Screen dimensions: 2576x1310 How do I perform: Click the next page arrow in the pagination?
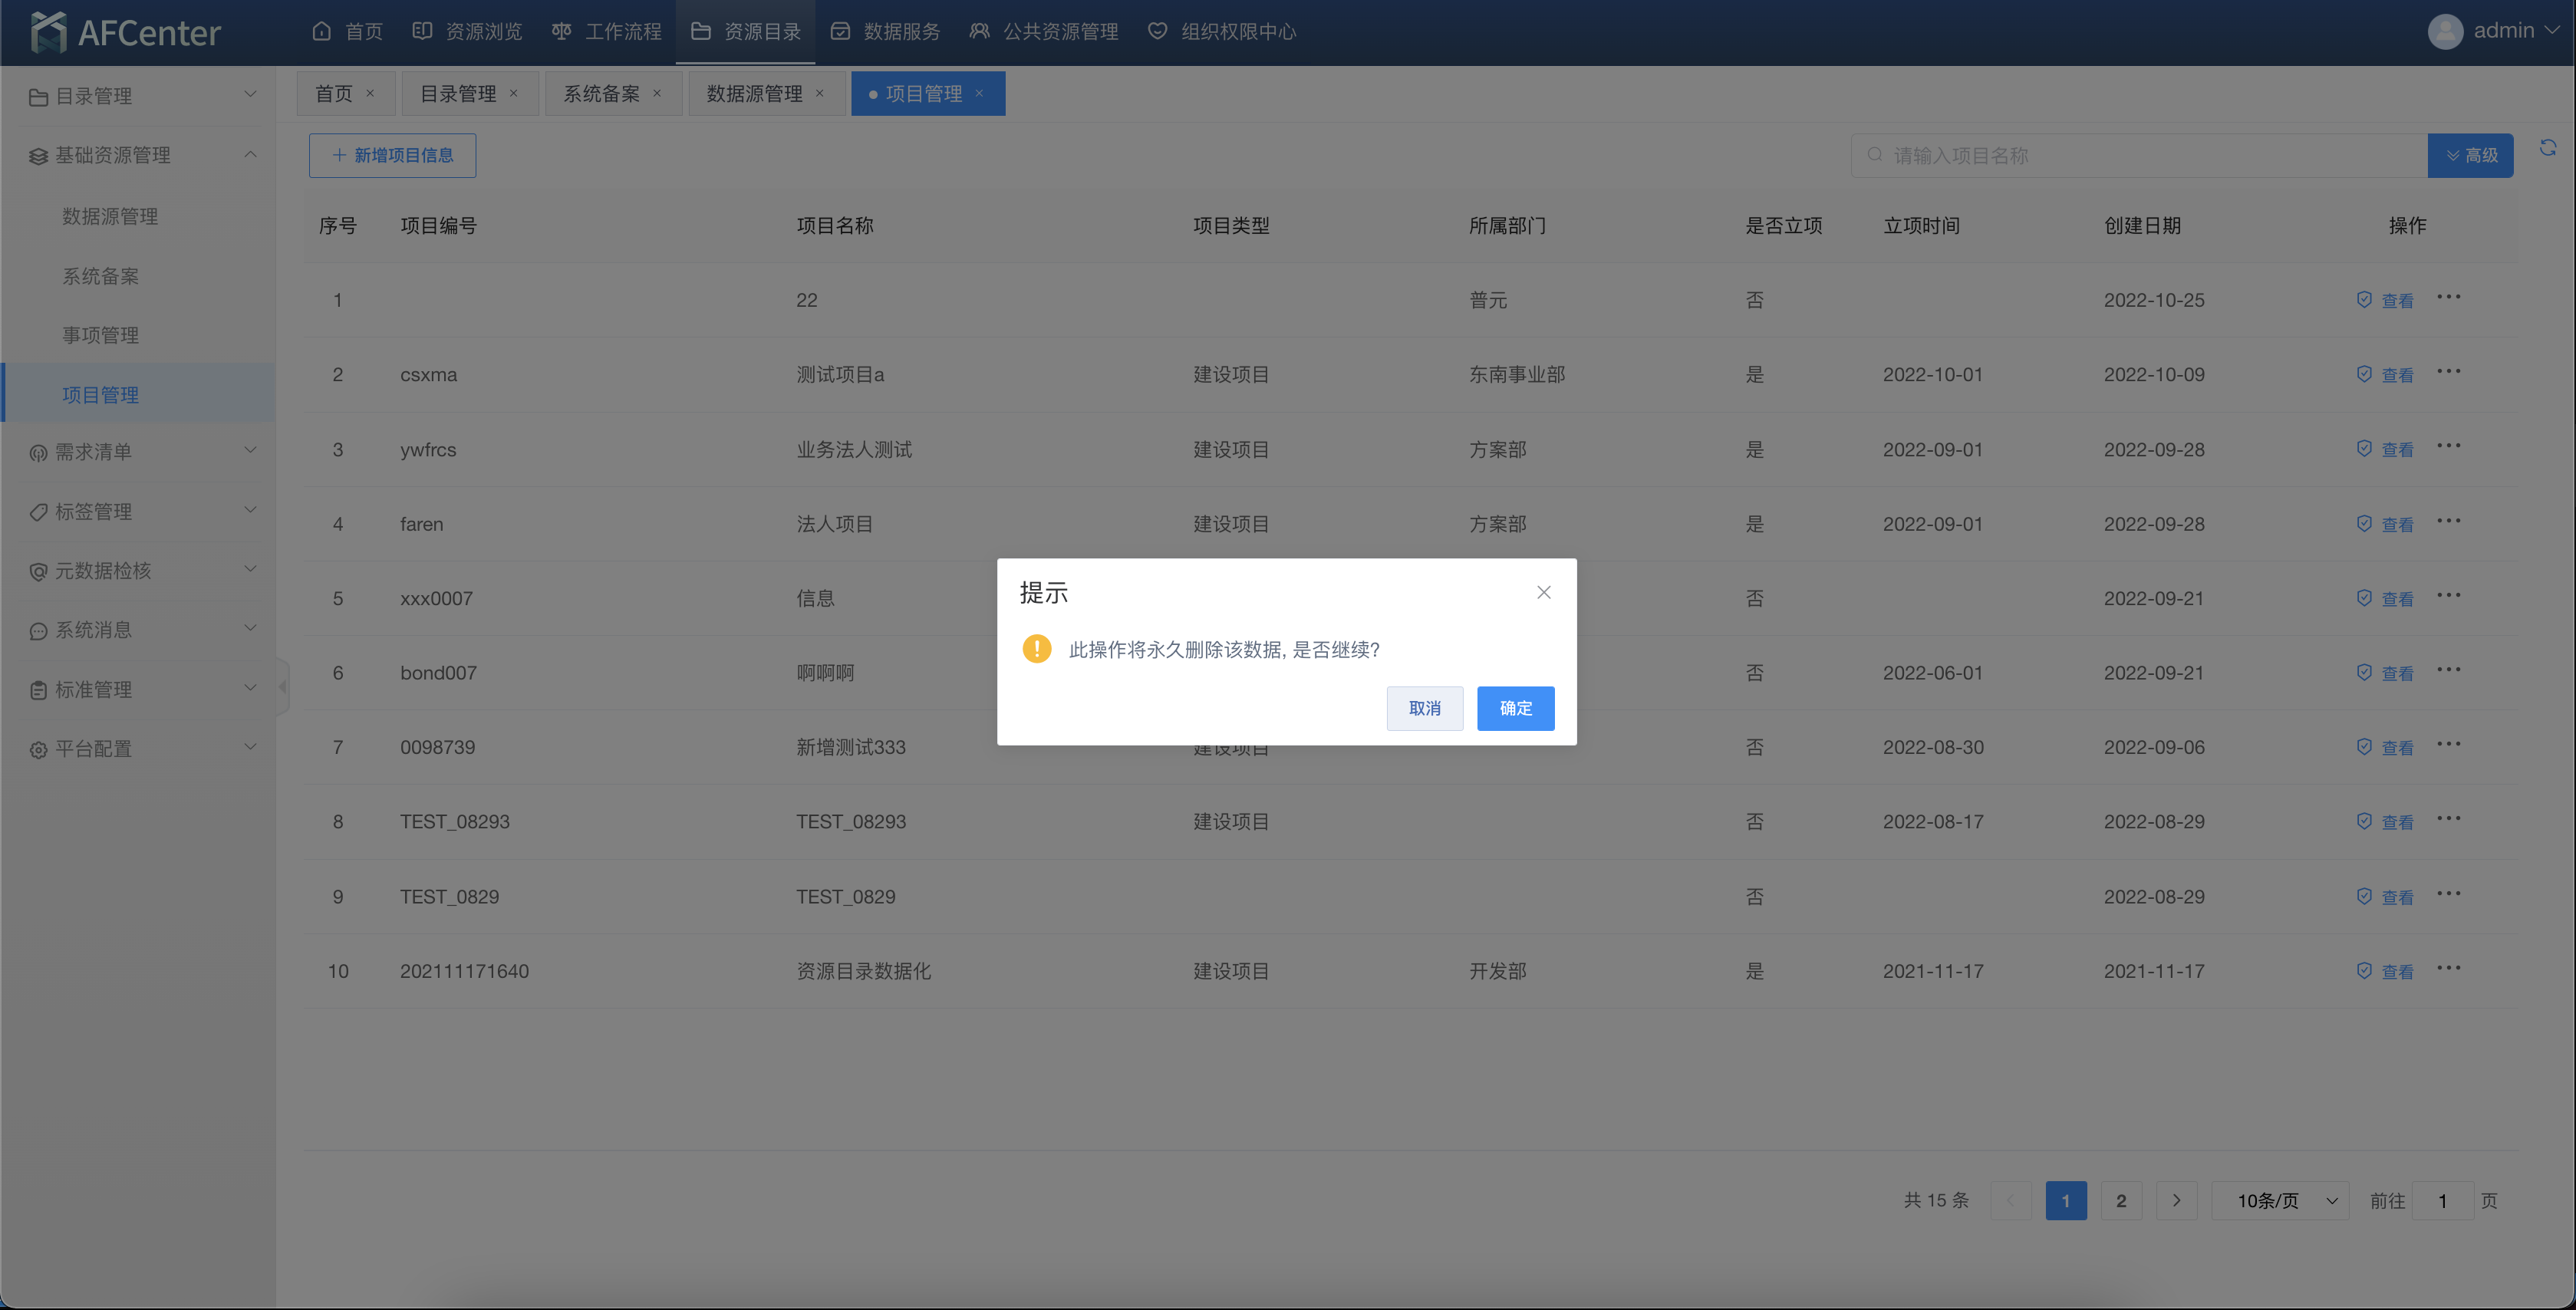[x=2176, y=1200]
